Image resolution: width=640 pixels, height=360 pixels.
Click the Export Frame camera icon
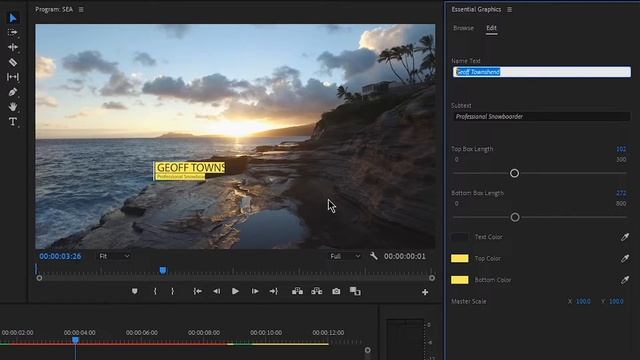click(336, 291)
